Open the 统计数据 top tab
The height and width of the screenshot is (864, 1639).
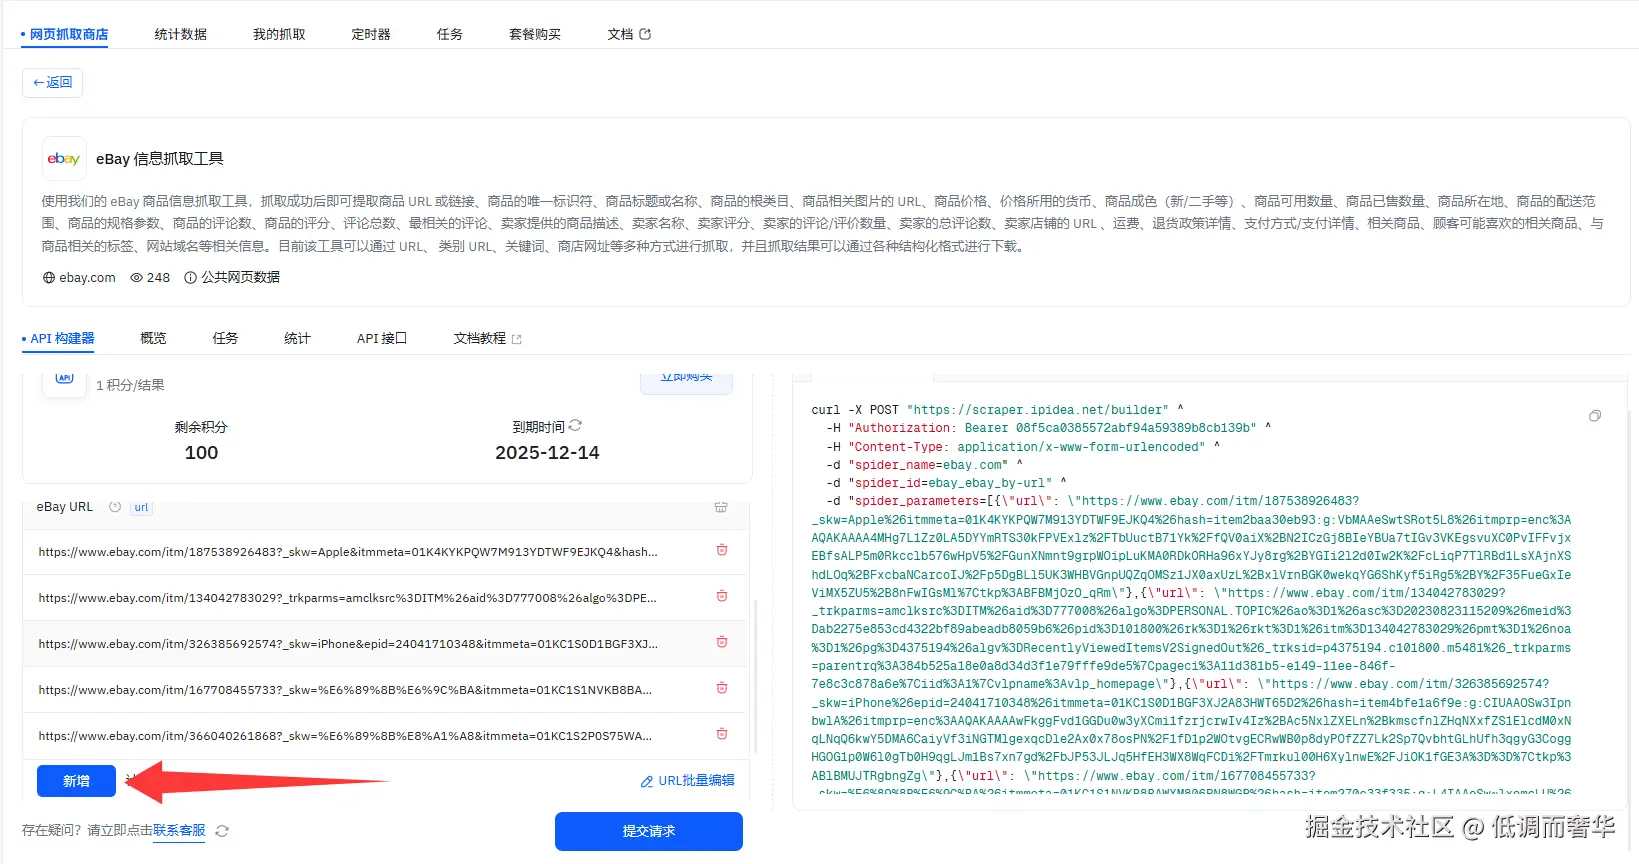click(181, 34)
